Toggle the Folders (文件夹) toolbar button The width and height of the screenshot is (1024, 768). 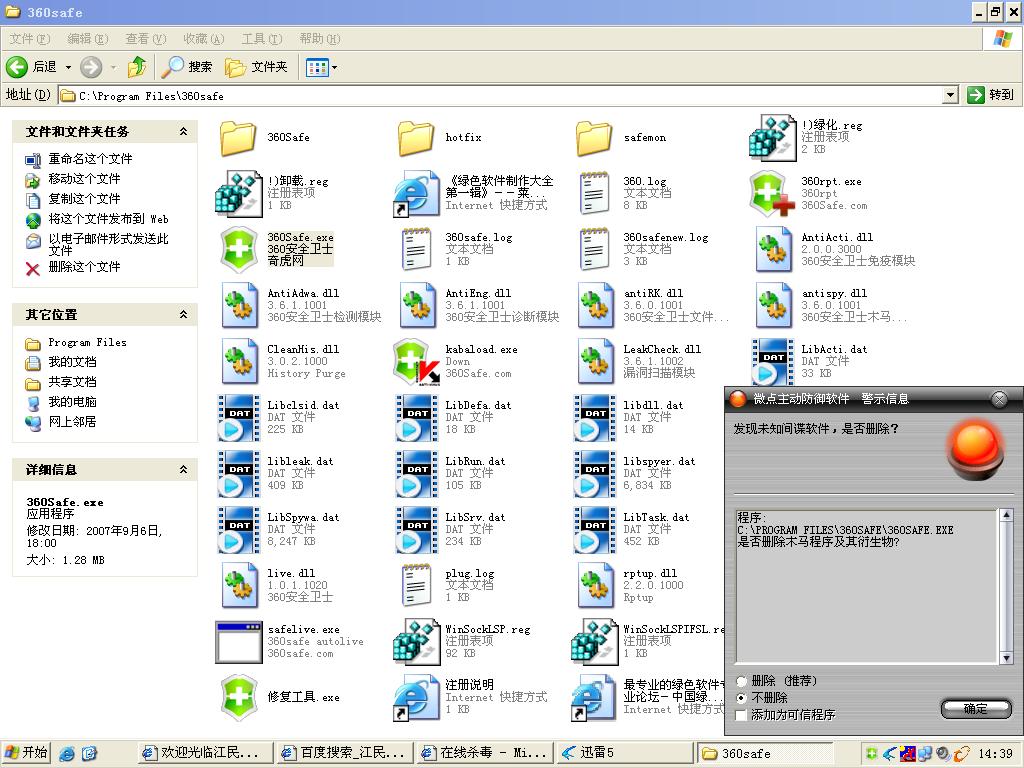257,67
